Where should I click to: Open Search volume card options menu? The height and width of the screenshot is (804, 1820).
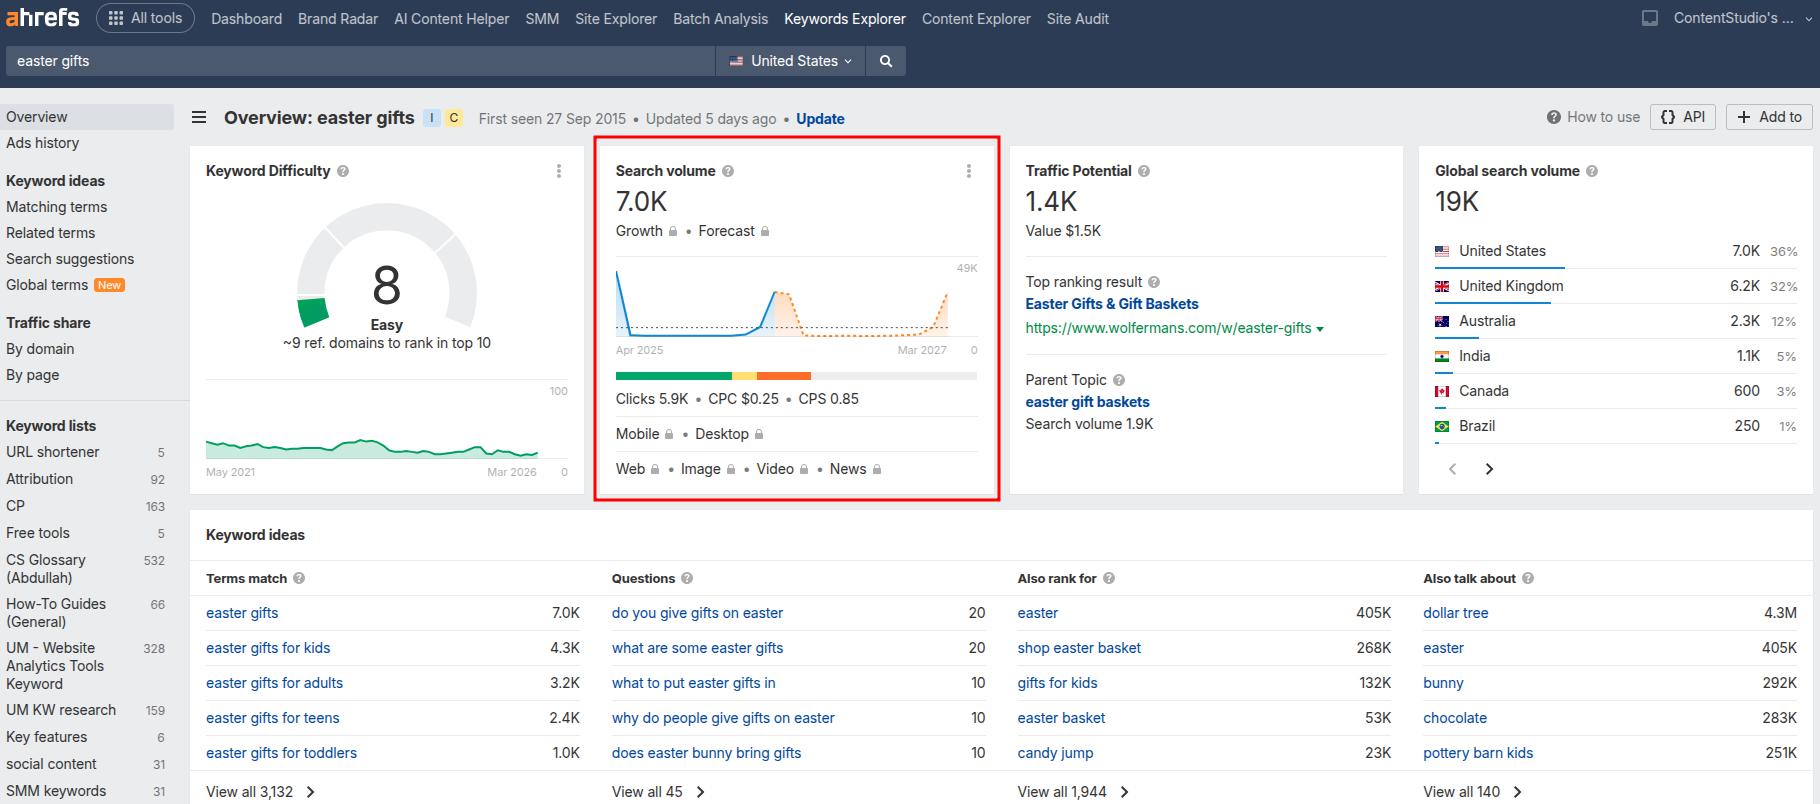969,171
